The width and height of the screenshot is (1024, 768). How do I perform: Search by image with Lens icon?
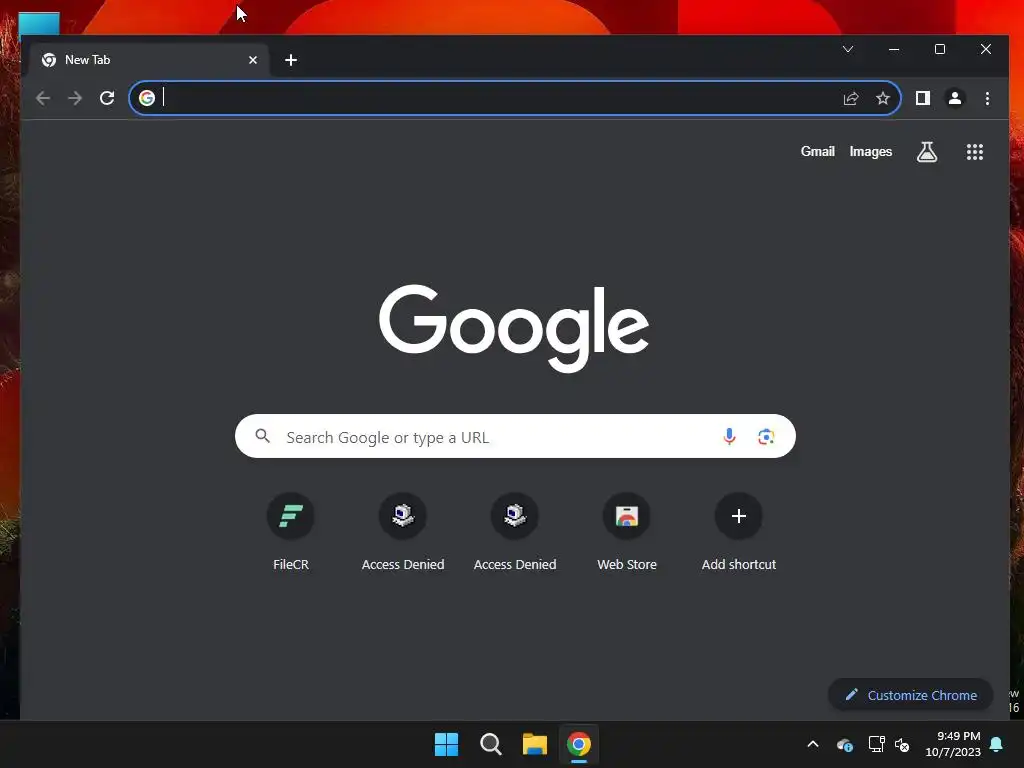(766, 436)
